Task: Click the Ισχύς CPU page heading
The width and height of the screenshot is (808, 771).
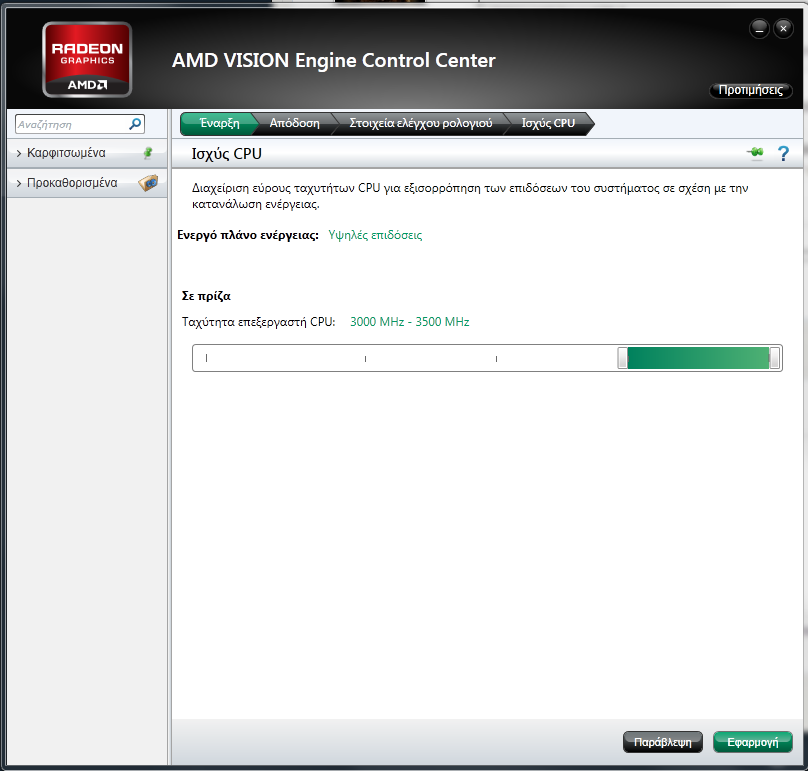Action: point(227,154)
